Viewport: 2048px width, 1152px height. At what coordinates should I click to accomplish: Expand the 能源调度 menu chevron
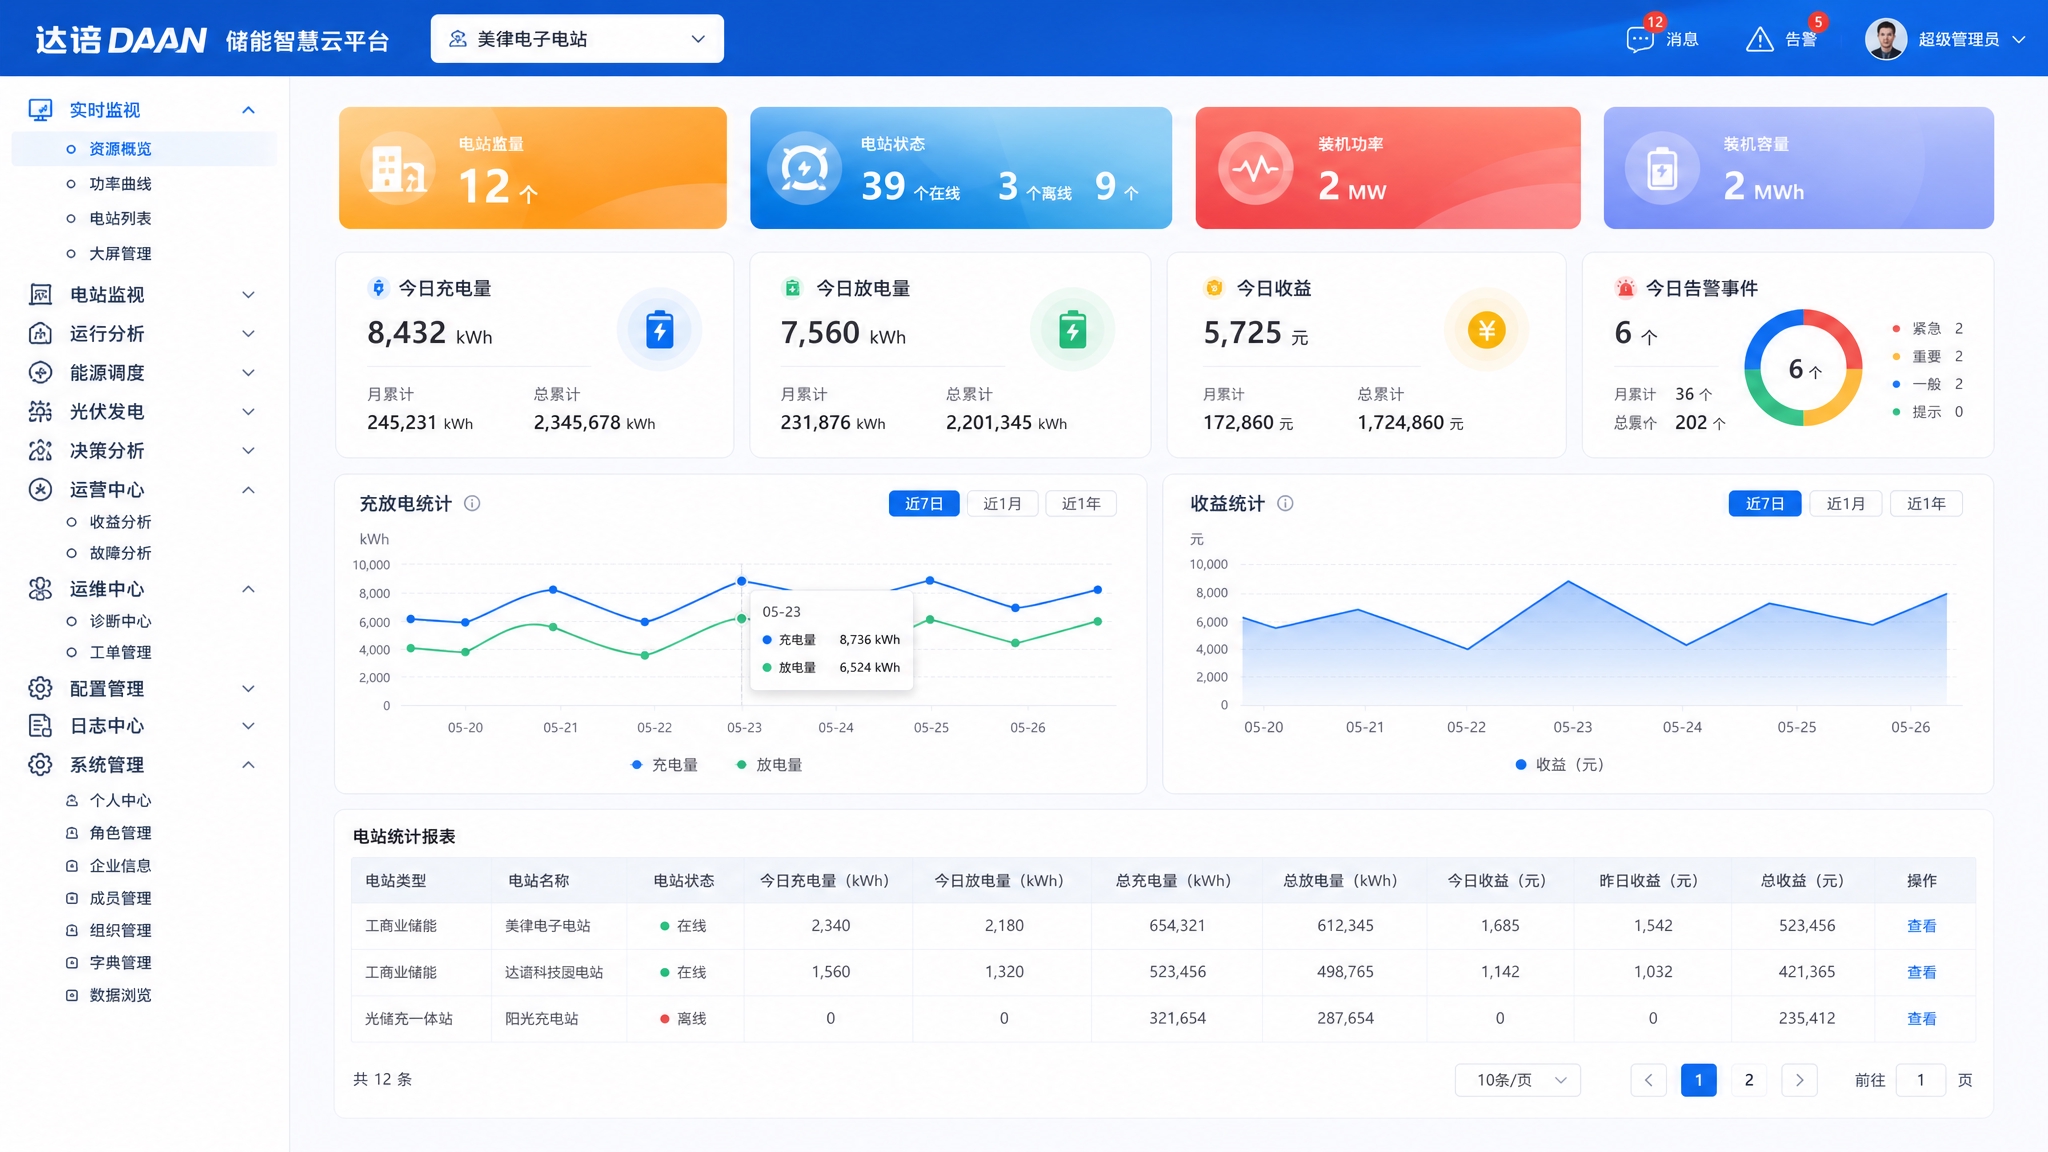(249, 372)
